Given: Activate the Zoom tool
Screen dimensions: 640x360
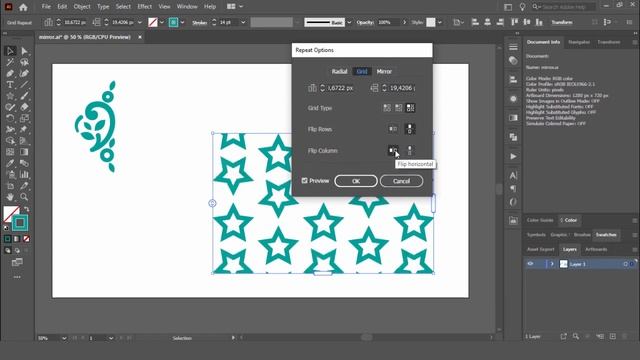Looking at the screenshot, I should click(24, 197).
